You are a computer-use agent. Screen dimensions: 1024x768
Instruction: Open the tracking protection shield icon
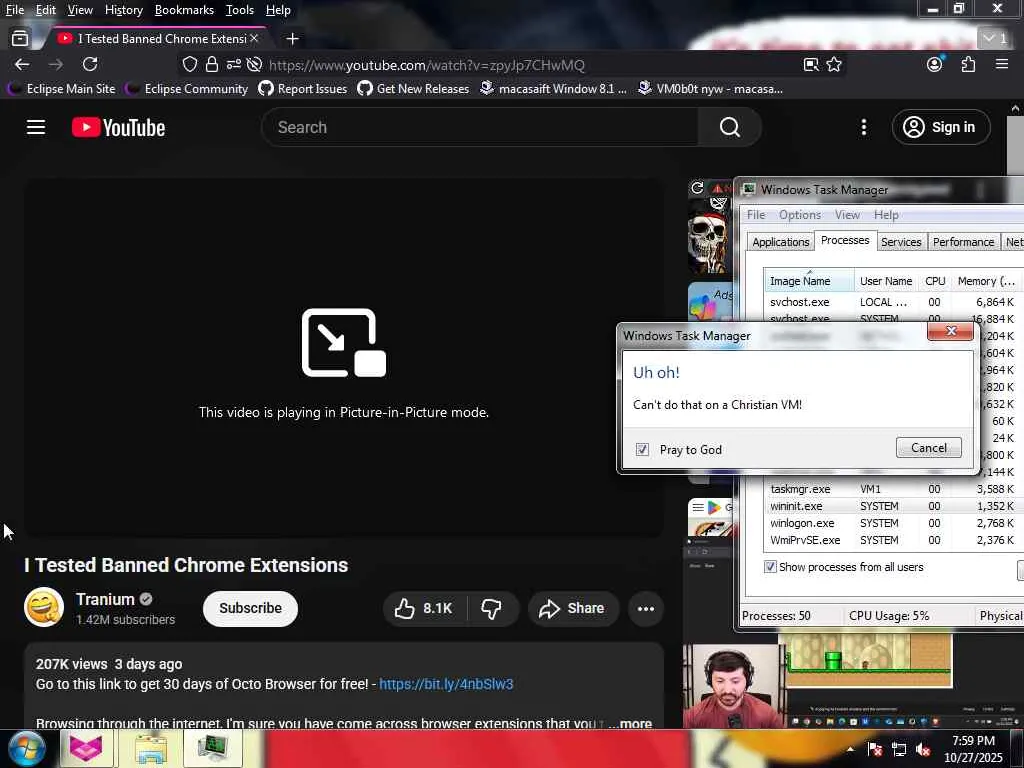coord(189,64)
